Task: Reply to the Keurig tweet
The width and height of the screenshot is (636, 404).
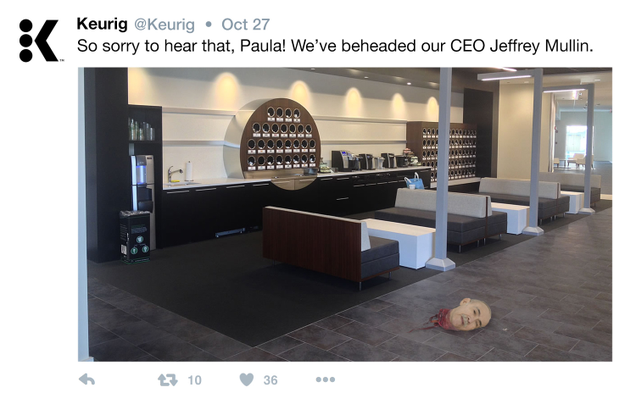Action: point(87,380)
